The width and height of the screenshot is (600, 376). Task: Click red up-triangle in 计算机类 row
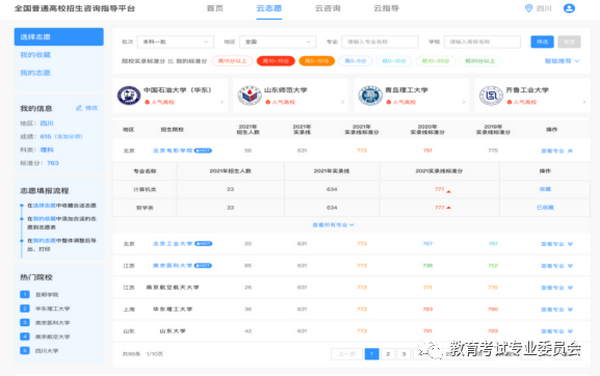point(448,191)
